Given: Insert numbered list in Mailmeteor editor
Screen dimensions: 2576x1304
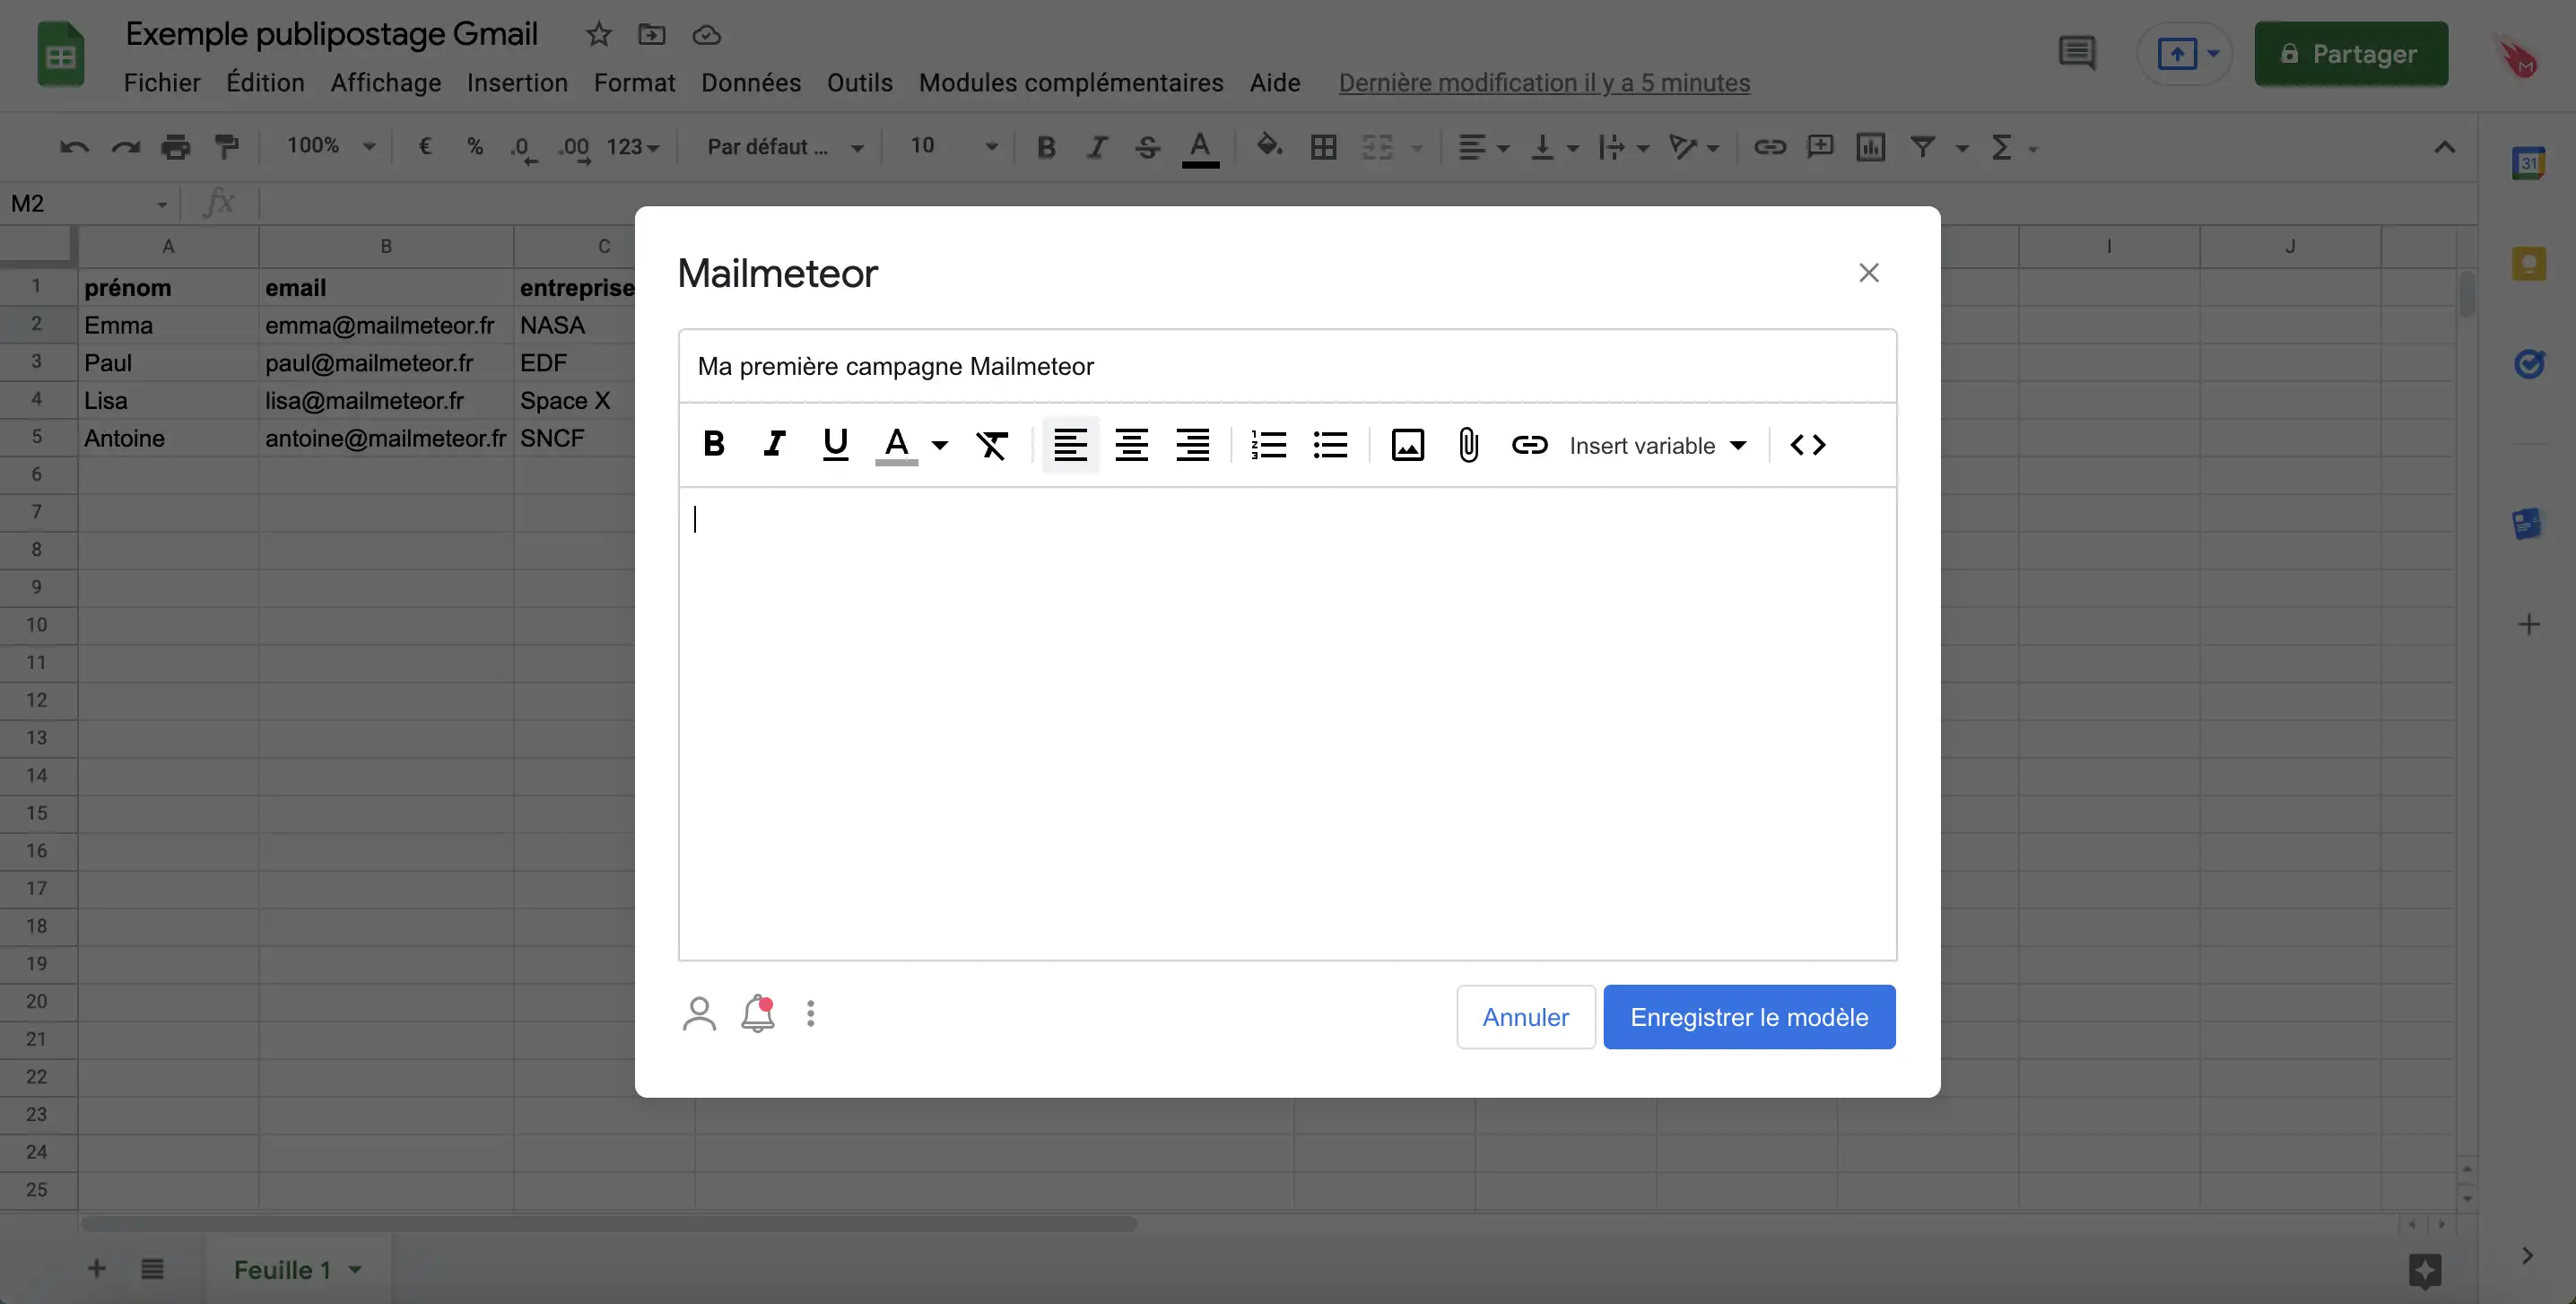Looking at the screenshot, I should pos(1268,444).
